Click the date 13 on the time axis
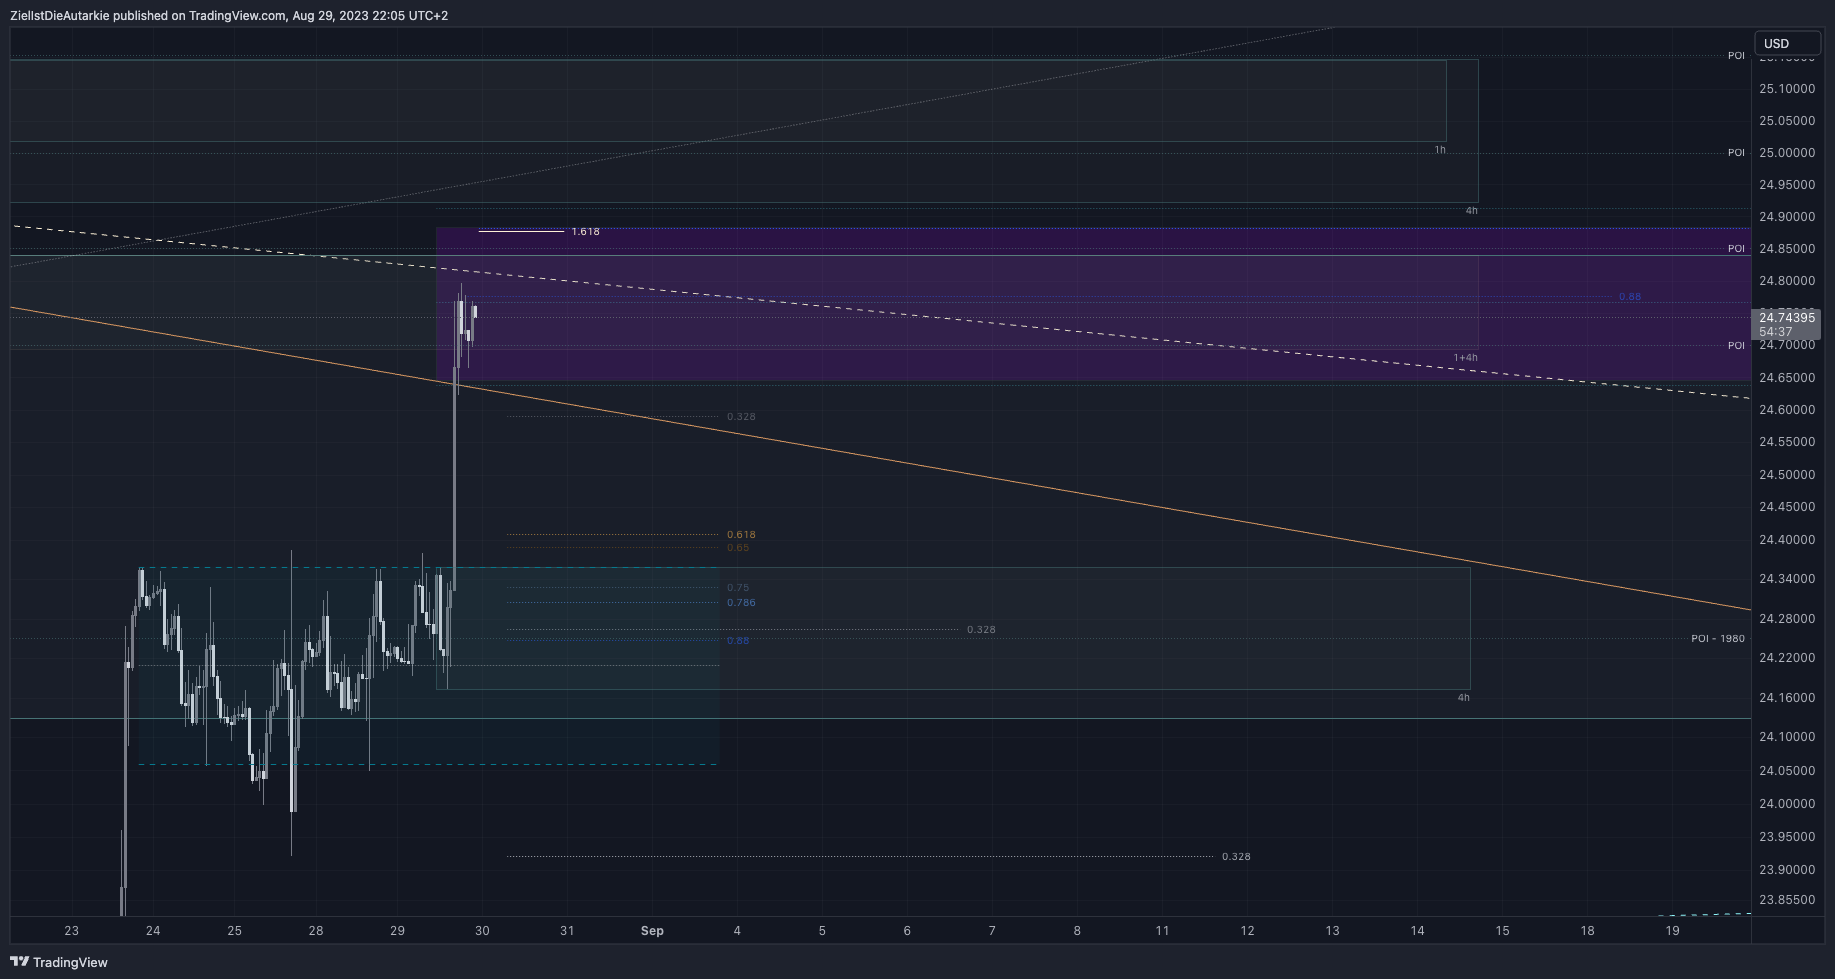 pyautogui.click(x=1332, y=931)
